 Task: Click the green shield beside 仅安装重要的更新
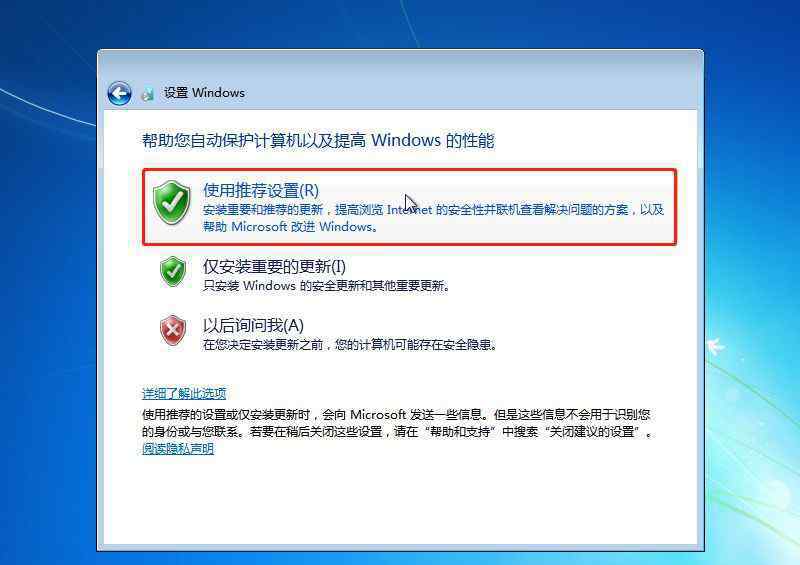(x=173, y=271)
